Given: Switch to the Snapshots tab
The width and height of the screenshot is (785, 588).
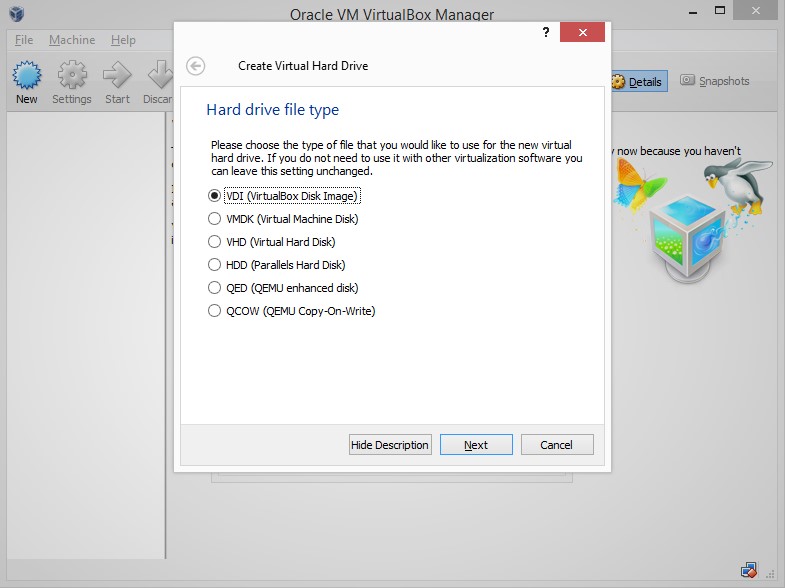Looking at the screenshot, I should point(714,81).
